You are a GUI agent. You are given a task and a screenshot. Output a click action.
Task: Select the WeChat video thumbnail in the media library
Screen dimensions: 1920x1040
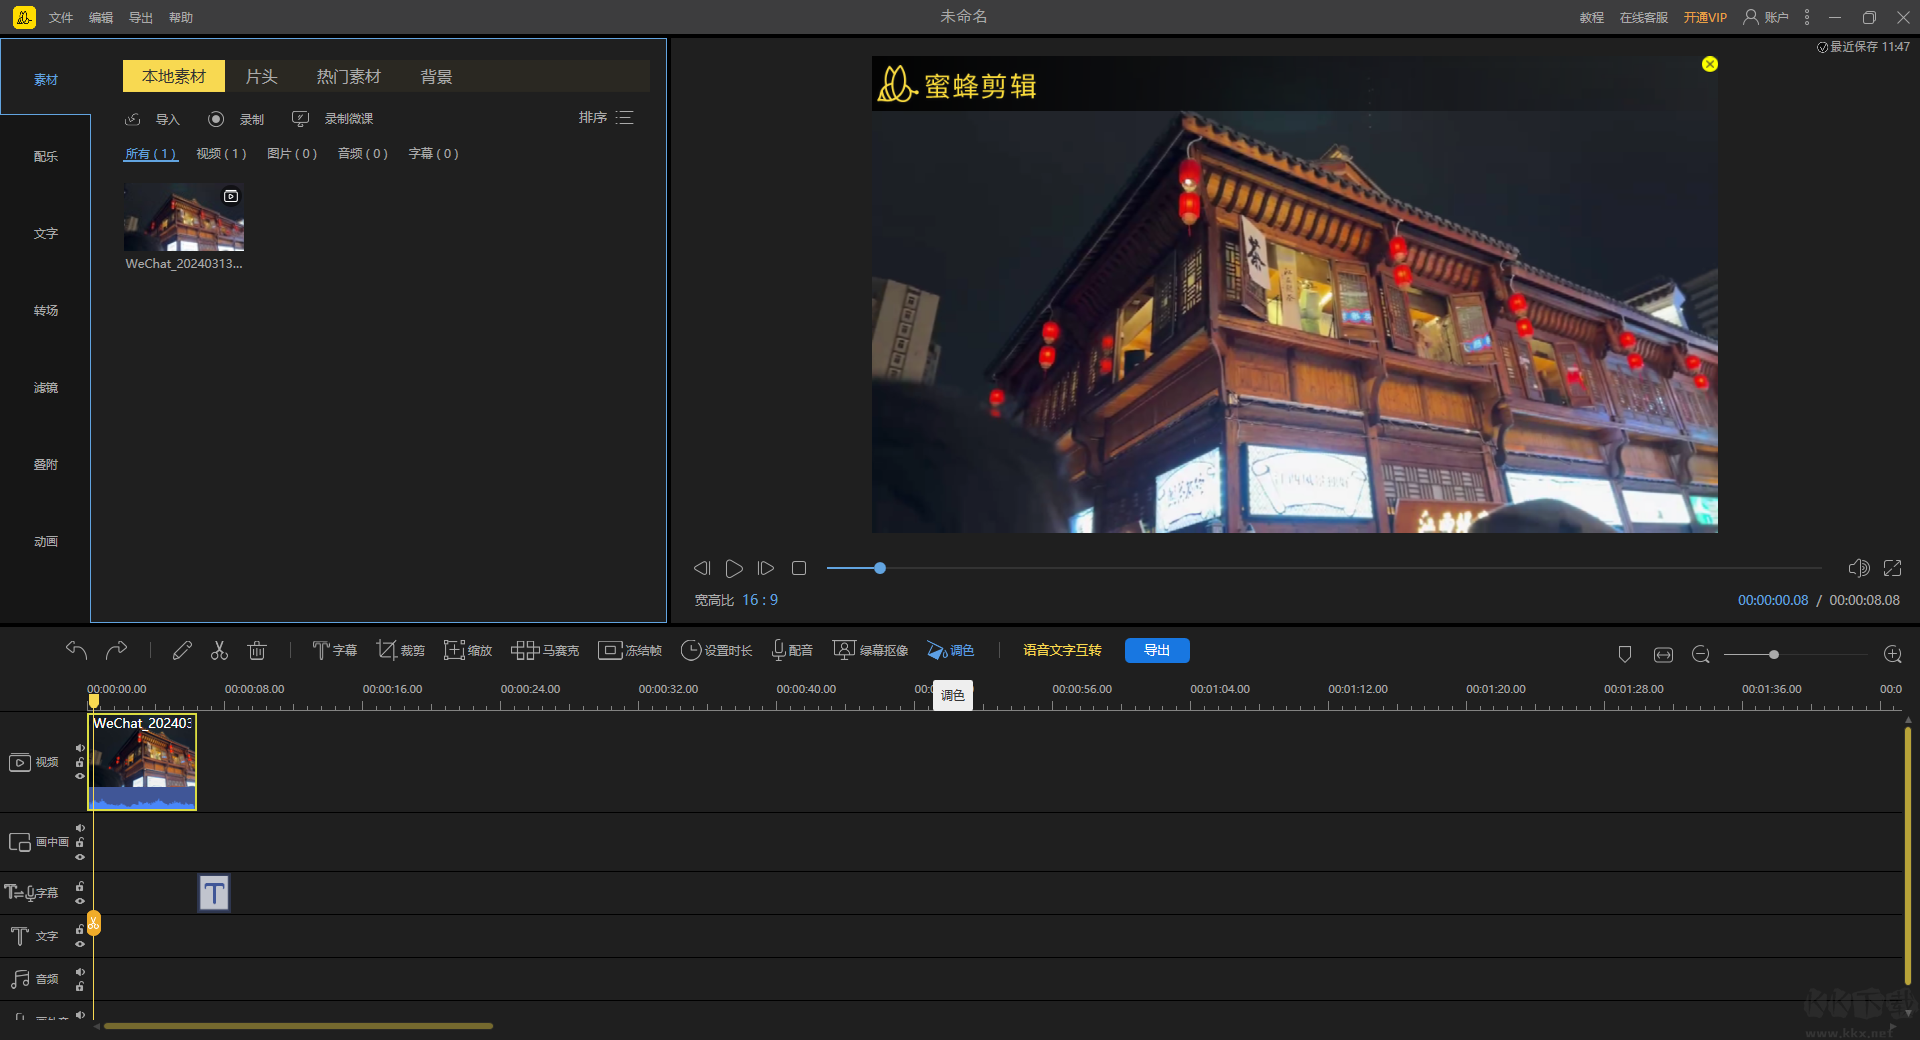[x=184, y=217]
